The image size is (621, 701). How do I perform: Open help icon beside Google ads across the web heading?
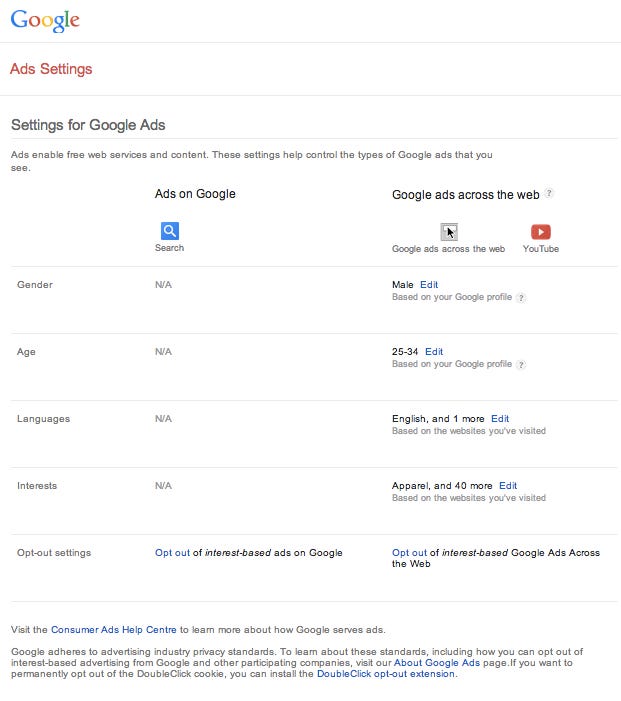click(549, 194)
